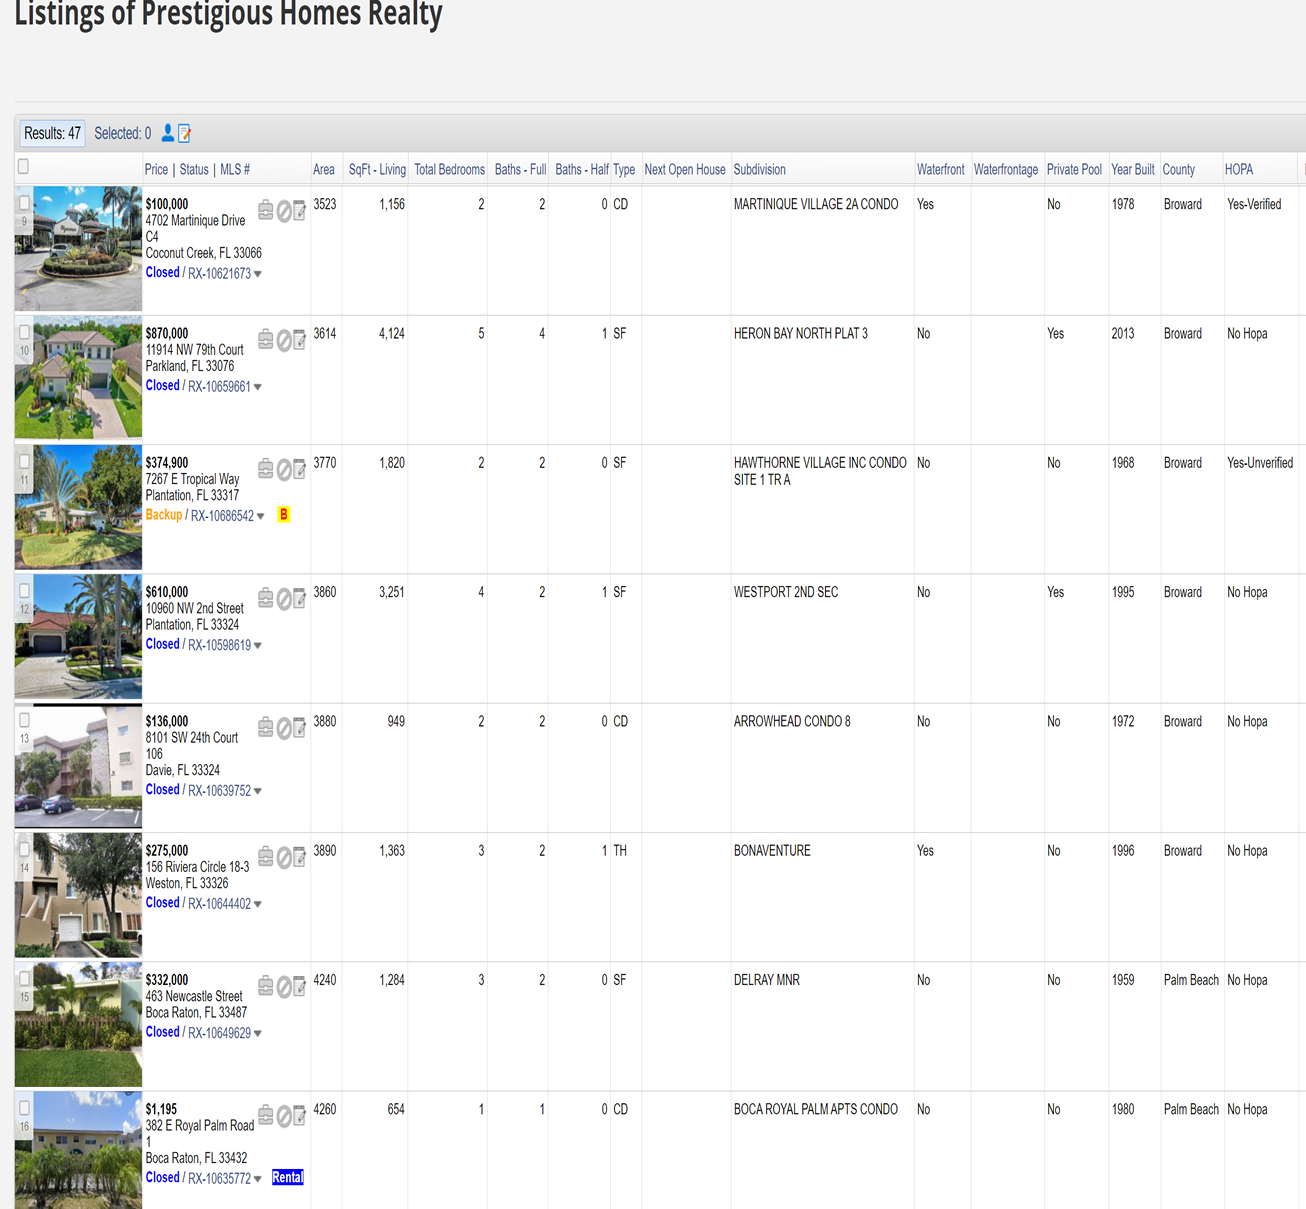Click the yellow B backup badge
1306x1209 pixels.
[284, 515]
